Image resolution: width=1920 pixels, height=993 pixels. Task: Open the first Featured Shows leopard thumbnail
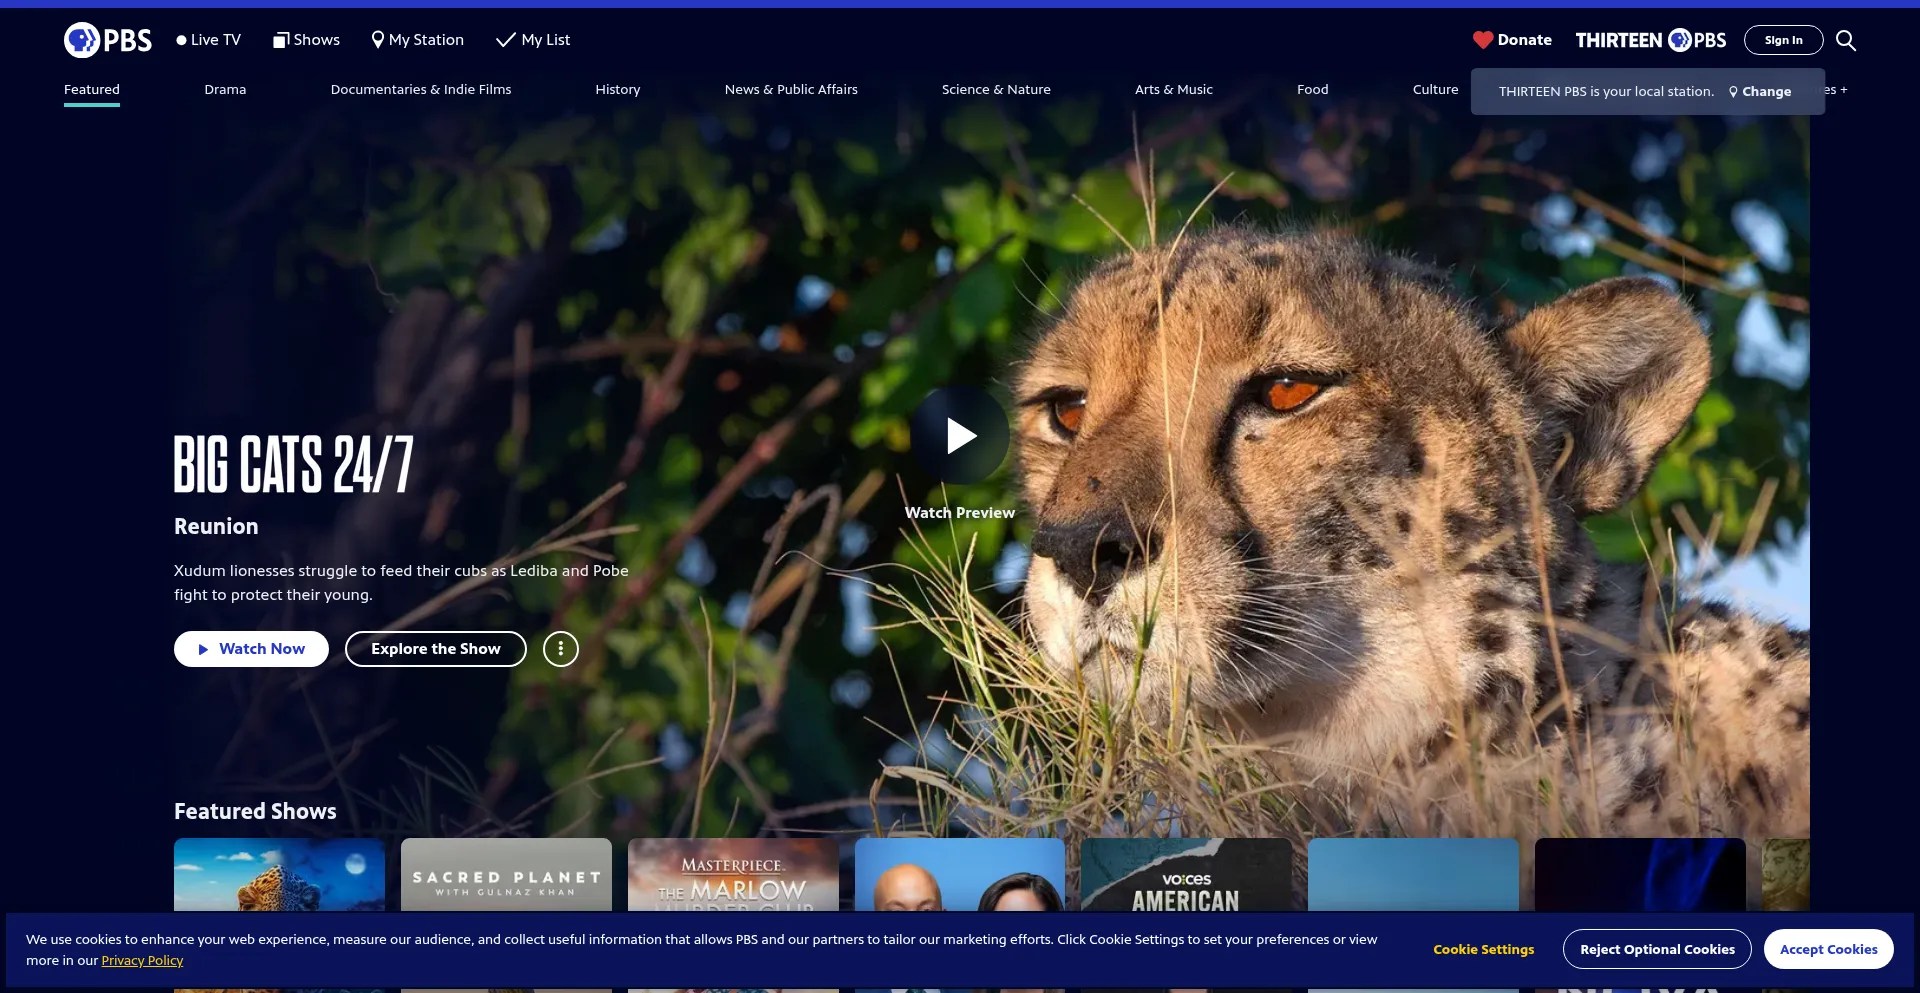279,875
